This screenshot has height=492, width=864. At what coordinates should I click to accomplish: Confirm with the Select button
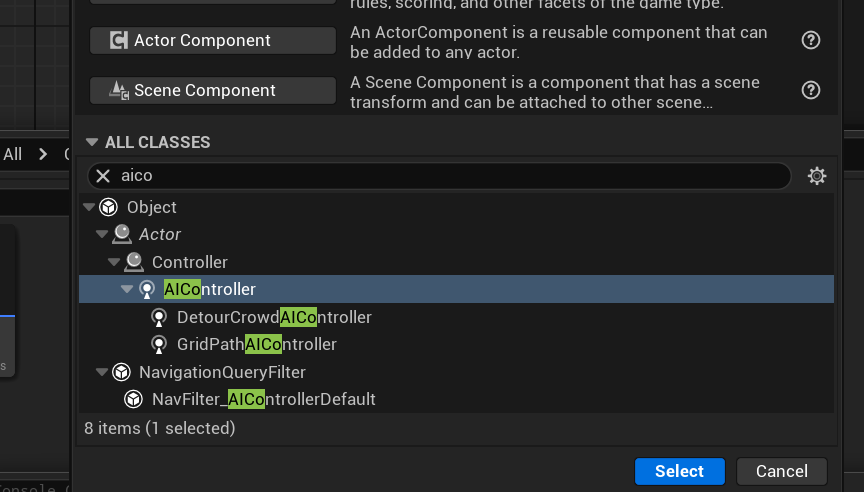[x=679, y=471]
